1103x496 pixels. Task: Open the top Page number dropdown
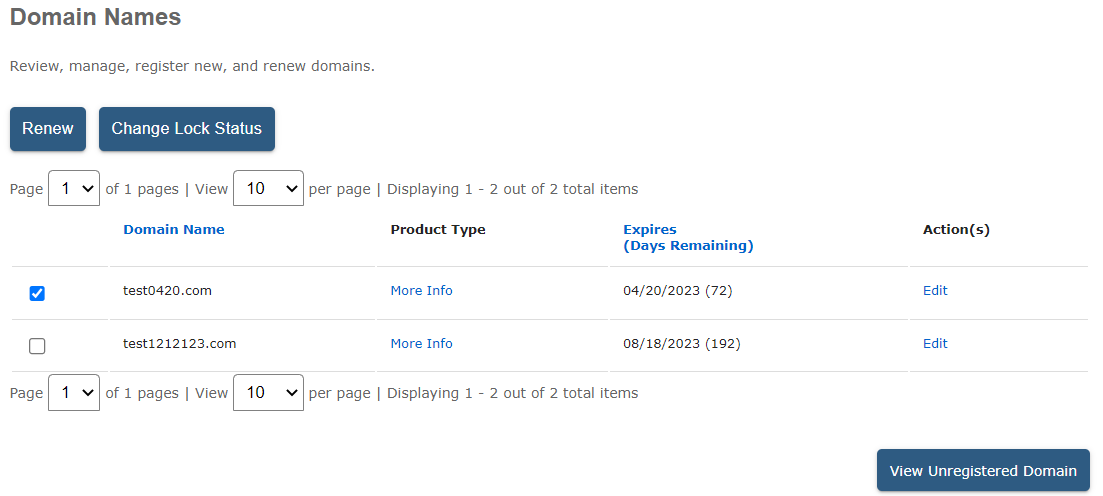click(74, 188)
